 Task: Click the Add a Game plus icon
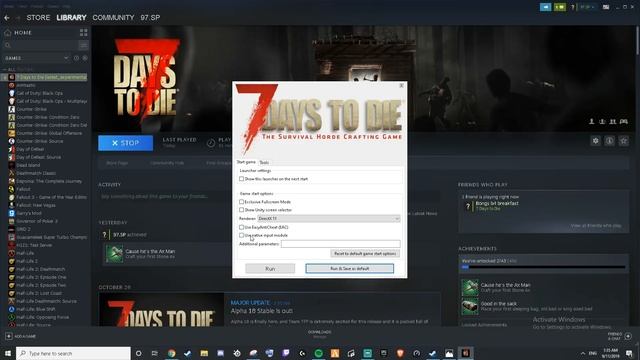[x=9, y=336]
